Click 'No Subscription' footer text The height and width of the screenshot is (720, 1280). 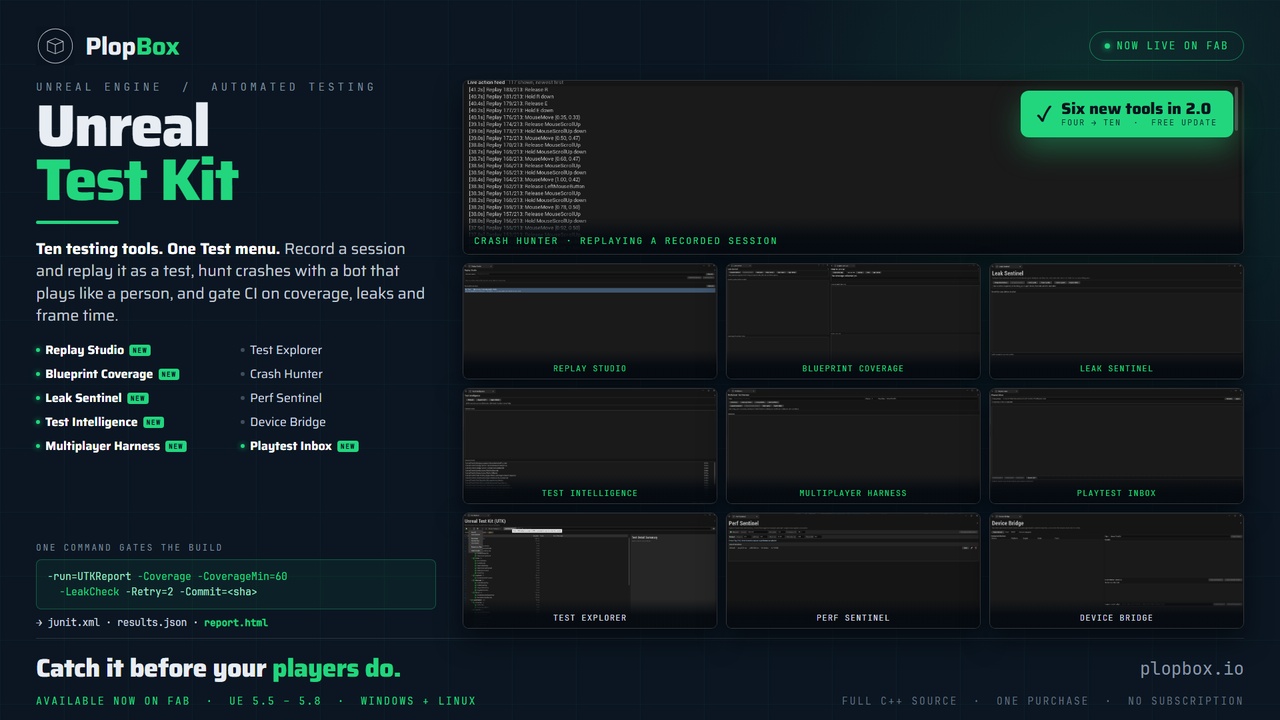(1186, 701)
